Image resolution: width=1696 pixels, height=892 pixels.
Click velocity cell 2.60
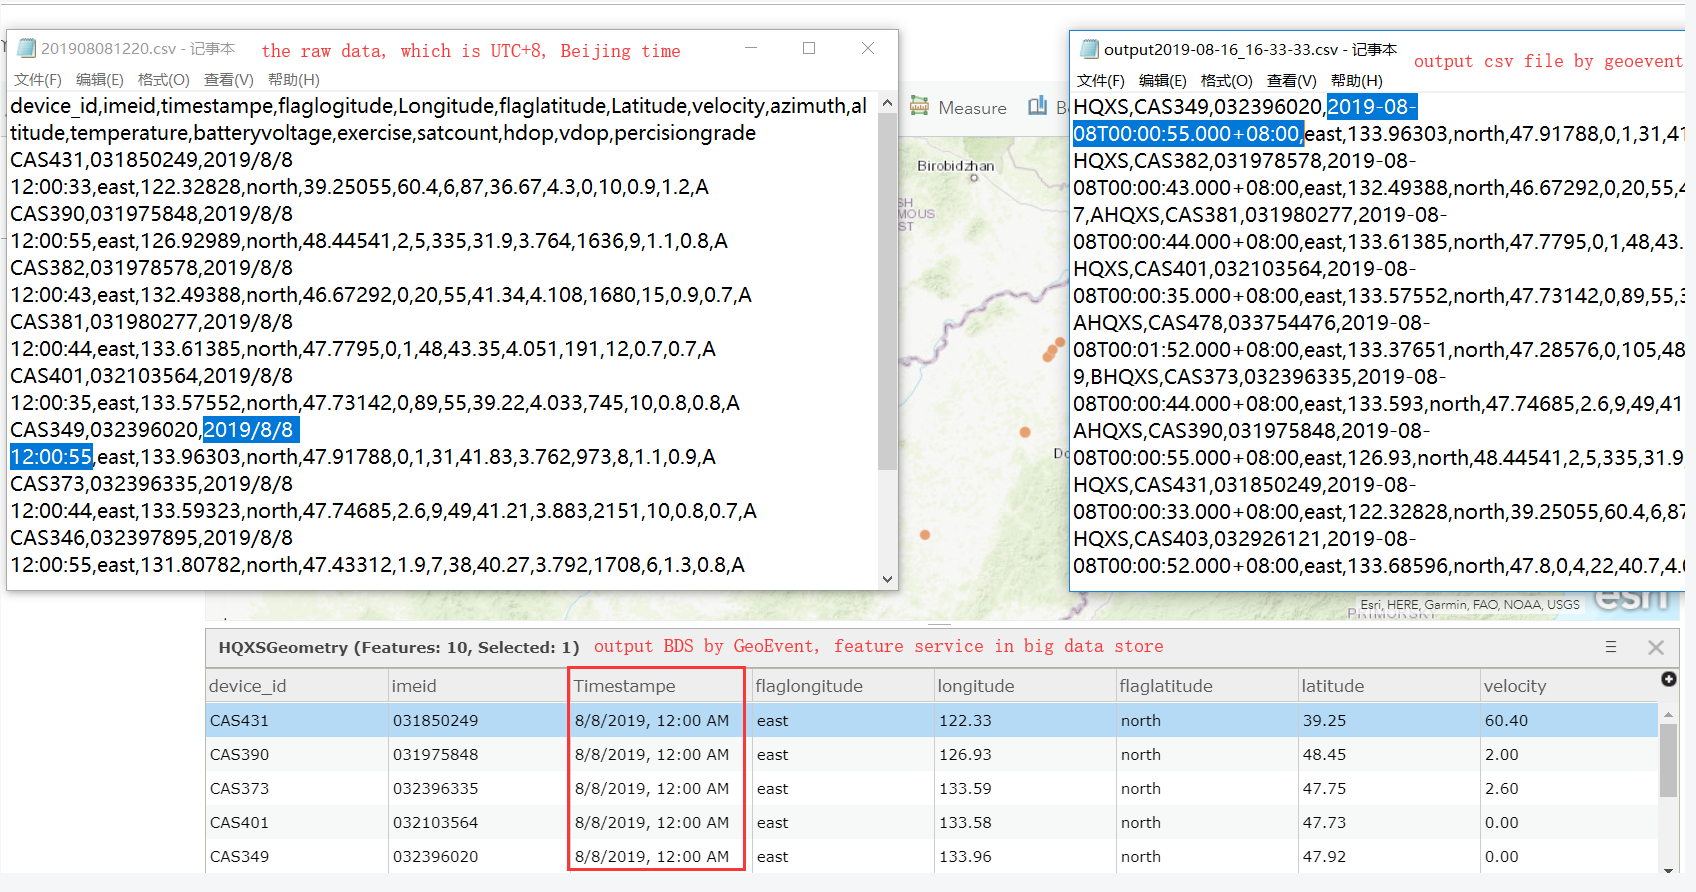(x=1569, y=788)
